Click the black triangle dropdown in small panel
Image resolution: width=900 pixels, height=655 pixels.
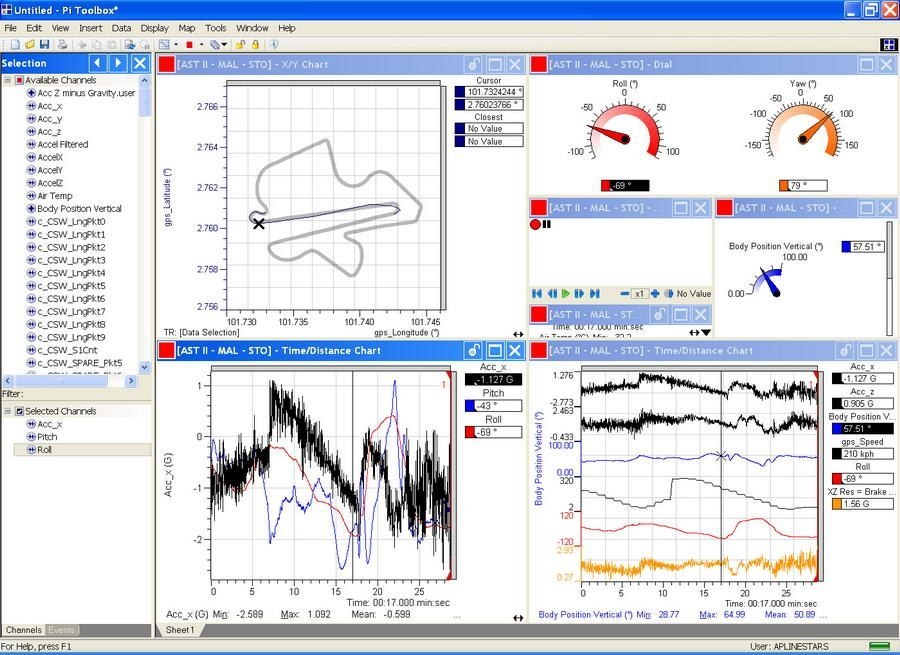pos(706,332)
